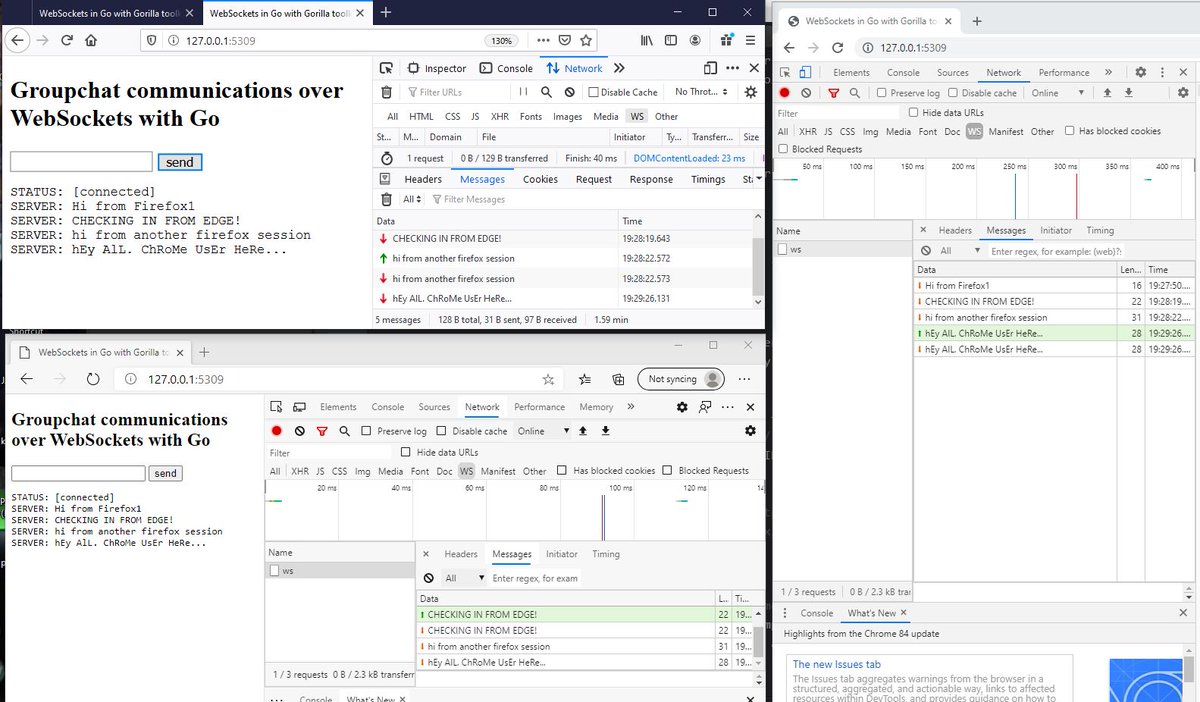Image resolution: width=1200 pixels, height=702 pixels.
Task: Enable Edge Preserve log checkbox
Action: pyautogui.click(x=367, y=431)
